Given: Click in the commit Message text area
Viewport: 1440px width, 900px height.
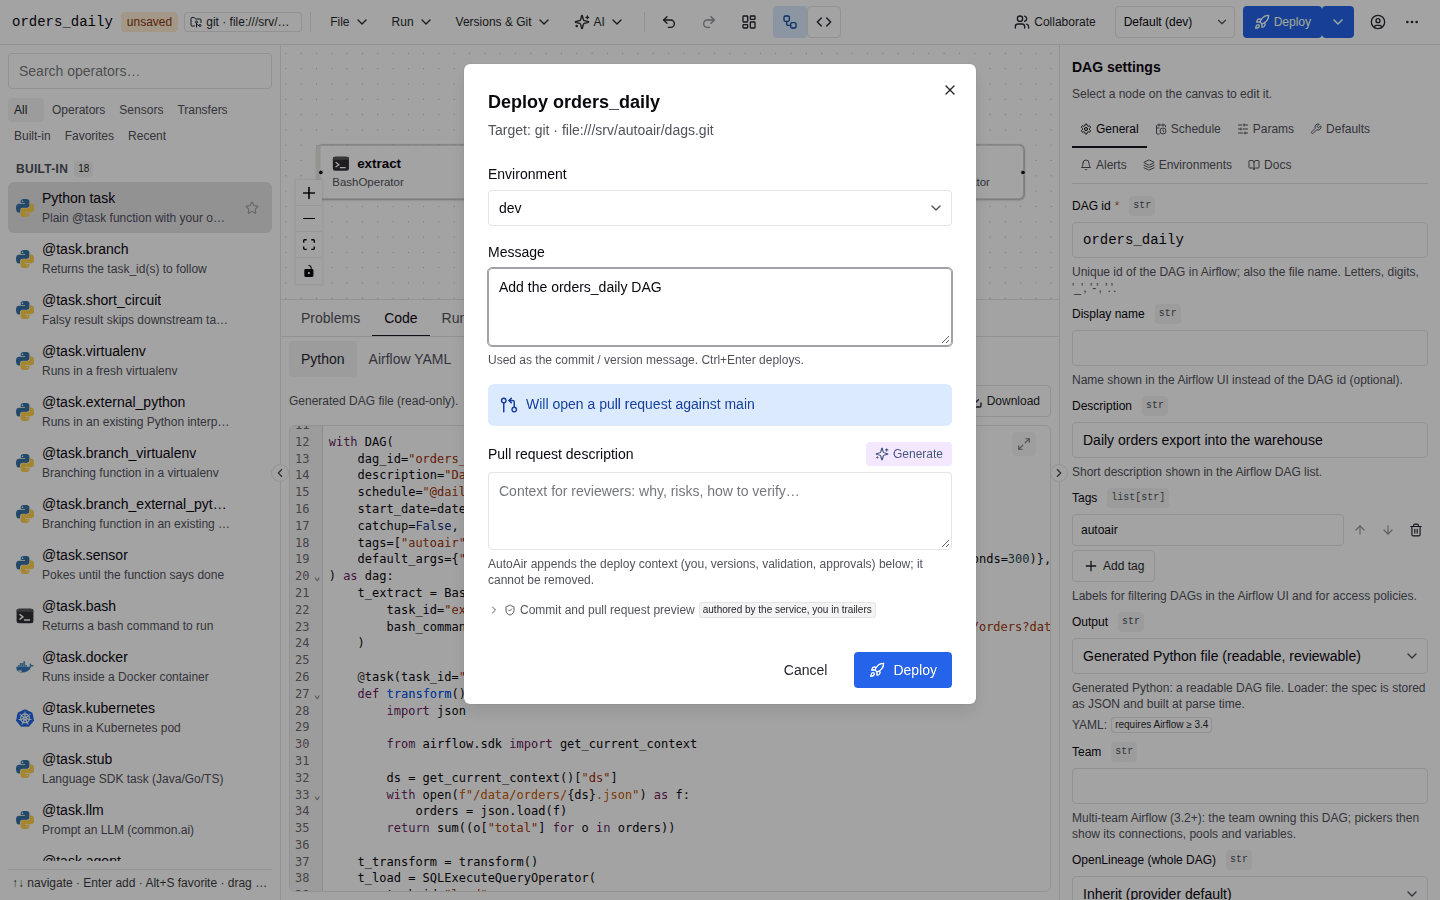Looking at the screenshot, I should coord(720,307).
